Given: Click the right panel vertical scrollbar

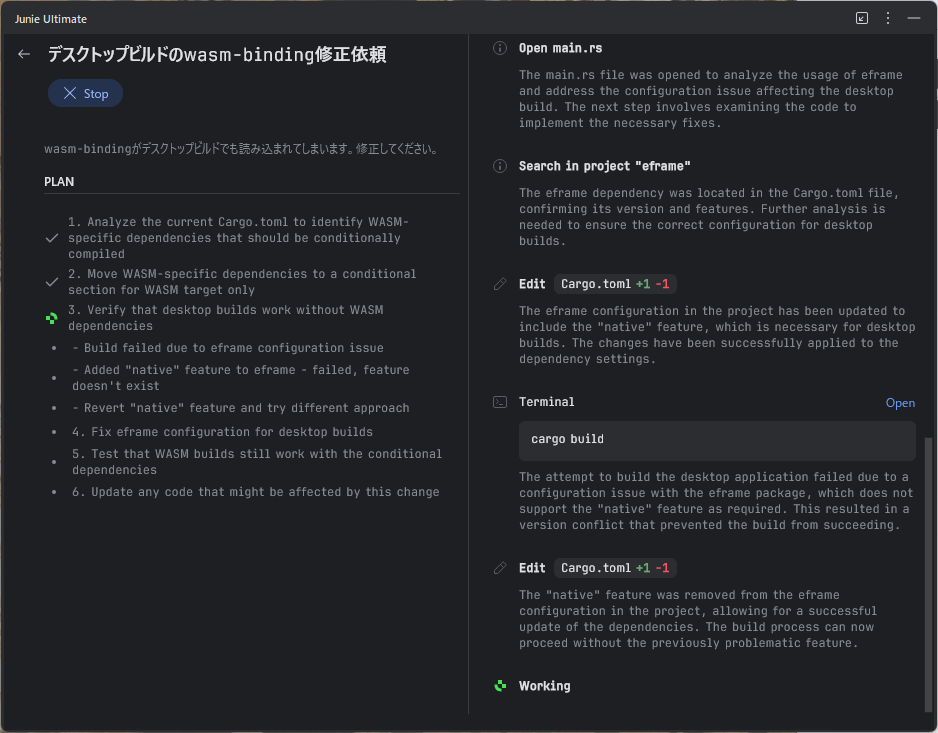Looking at the screenshot, I should coord(928,574).
